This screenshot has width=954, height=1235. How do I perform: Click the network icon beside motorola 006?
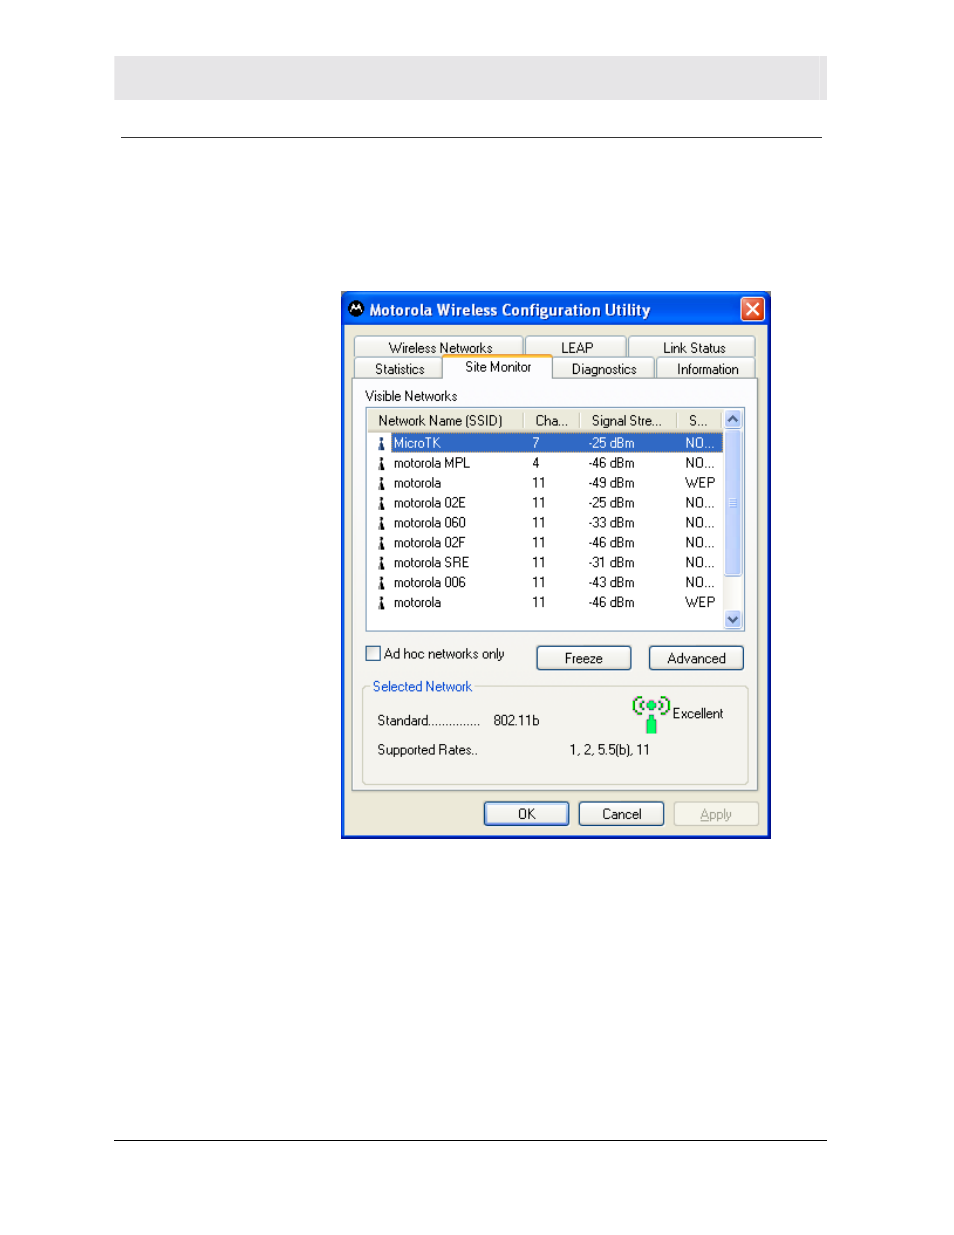pyautogui.click(x=381, y=583)
